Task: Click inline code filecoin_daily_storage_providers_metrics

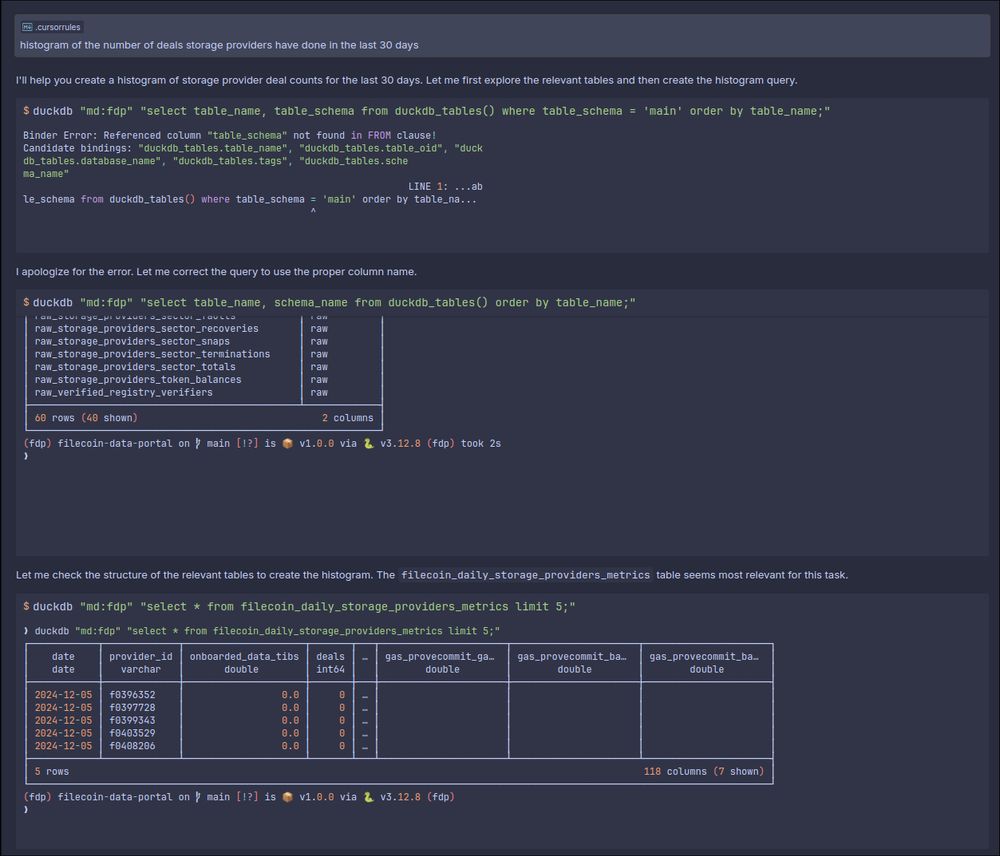Action: [x=526, y=575]
